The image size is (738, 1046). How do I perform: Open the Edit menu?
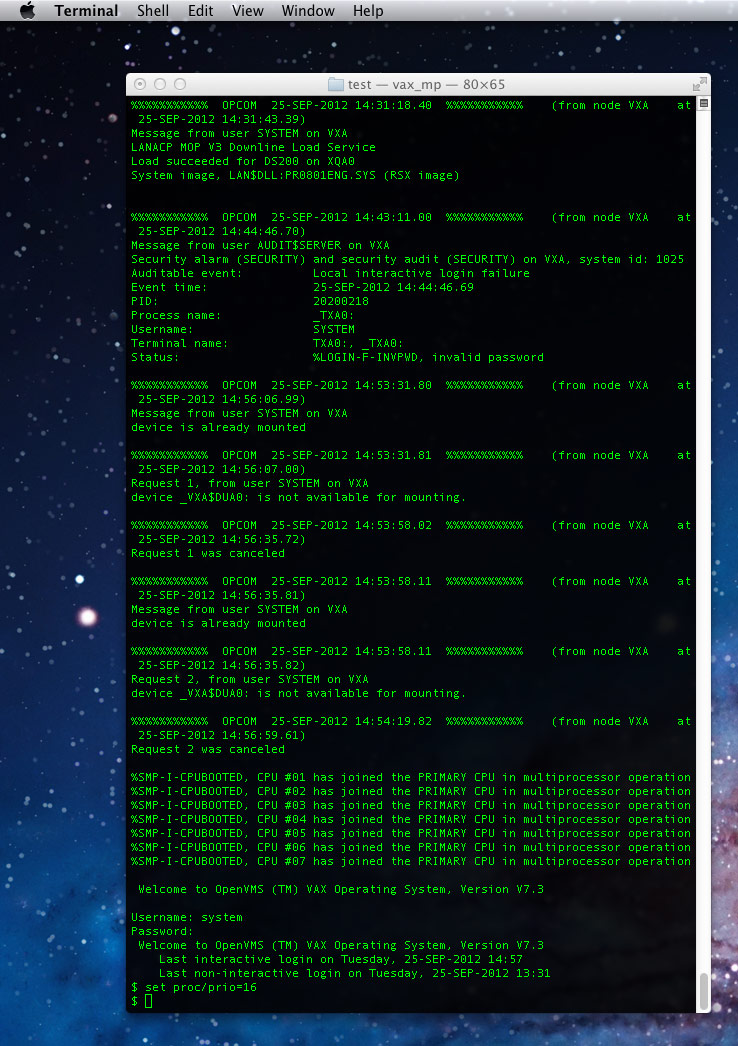(200, 11)
